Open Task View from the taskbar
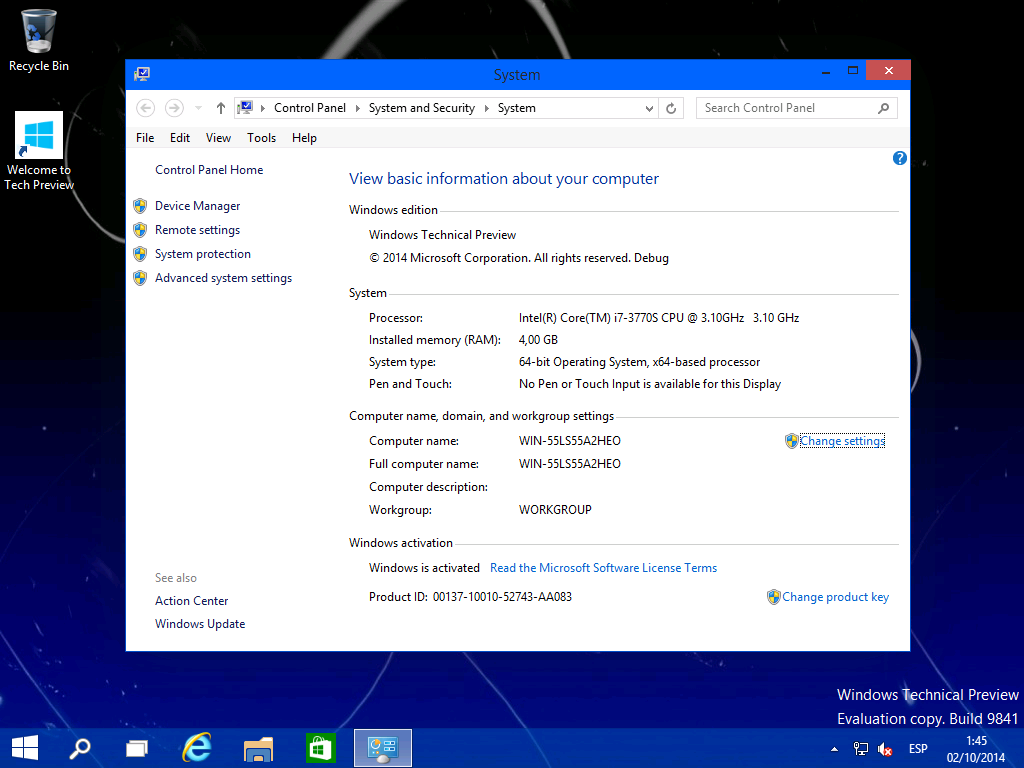 [x=136, y=747]
